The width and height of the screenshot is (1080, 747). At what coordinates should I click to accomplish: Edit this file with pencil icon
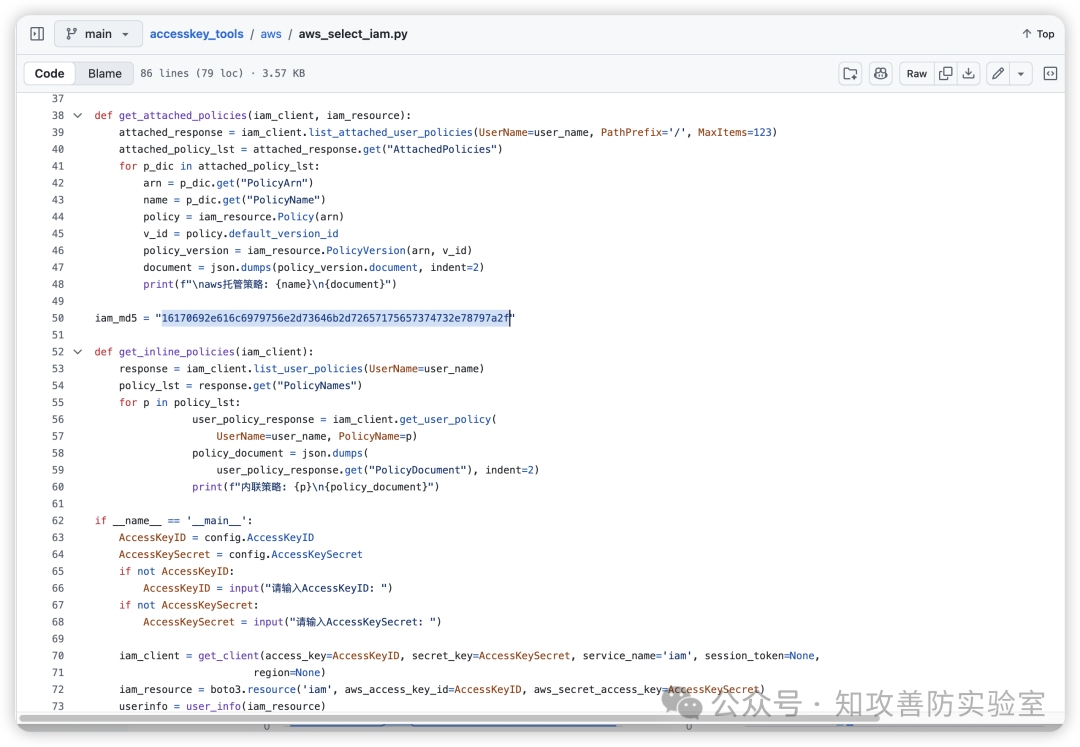pos(998,74)
